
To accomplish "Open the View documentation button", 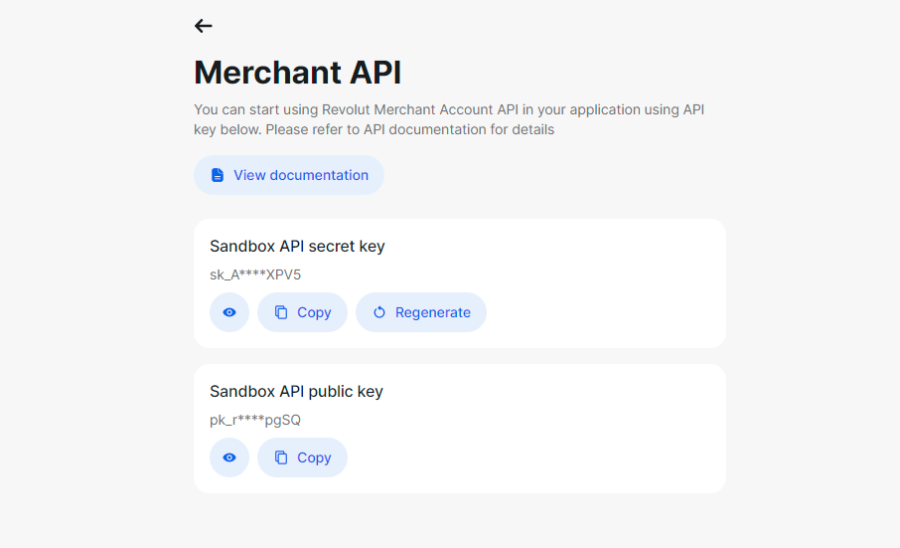I will (289, 175).
